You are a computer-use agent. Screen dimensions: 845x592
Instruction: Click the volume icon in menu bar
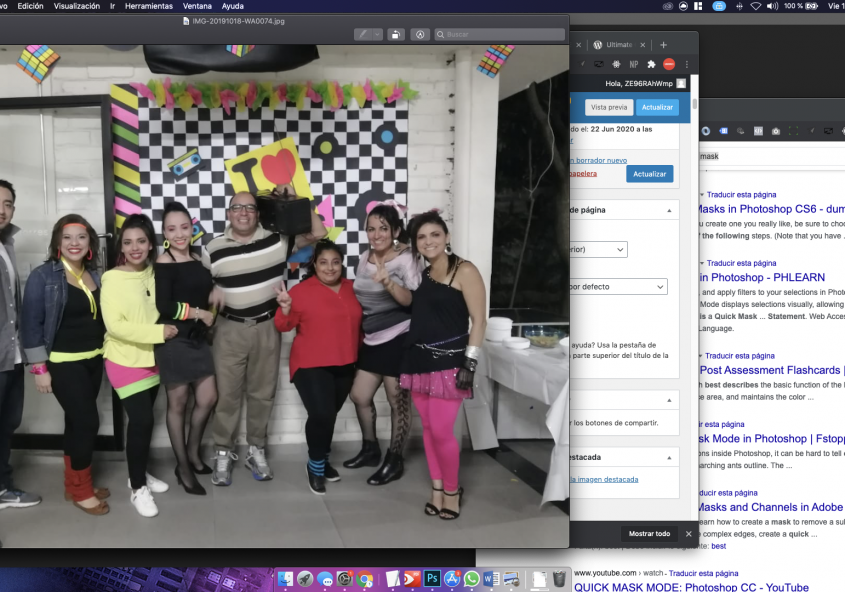tap(772, 6)
